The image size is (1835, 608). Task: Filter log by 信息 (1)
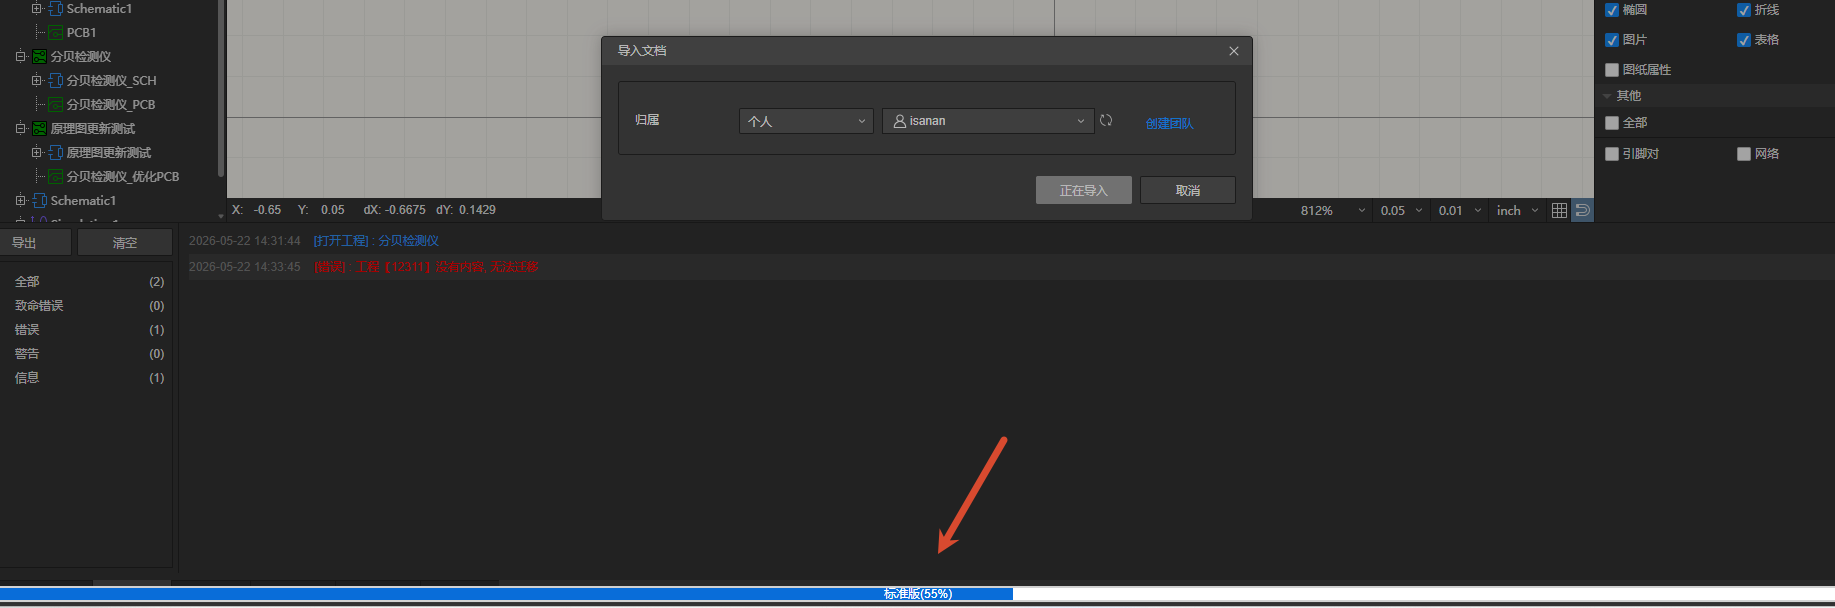click(88, 378)
